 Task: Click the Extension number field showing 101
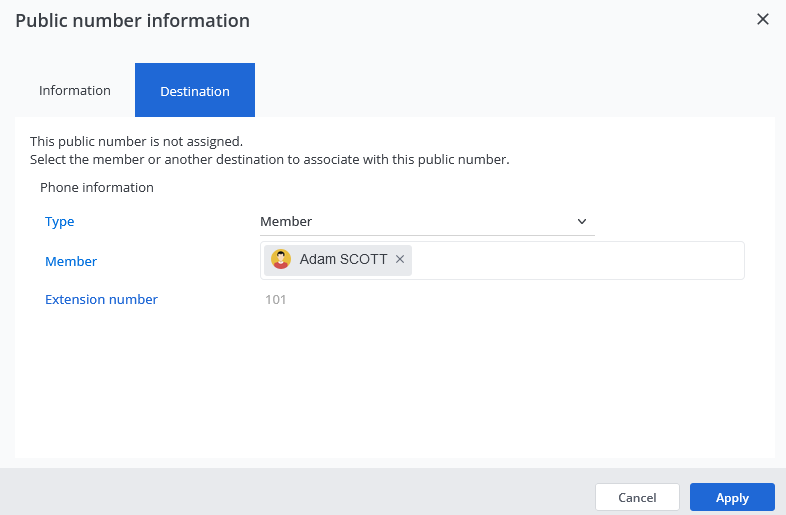pos(276,299)
